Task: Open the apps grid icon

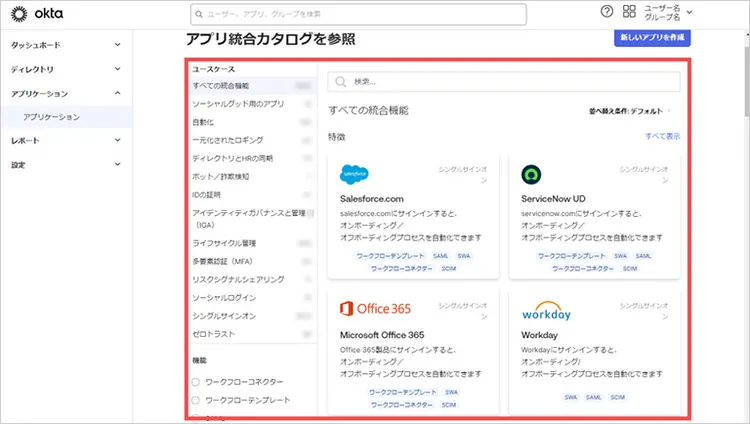Action: 629,11
